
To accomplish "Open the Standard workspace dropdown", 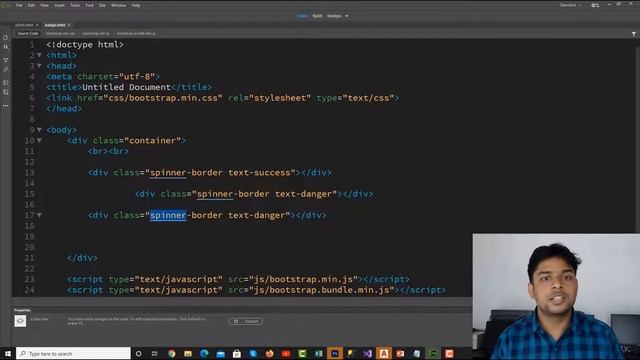I will 571,5.
